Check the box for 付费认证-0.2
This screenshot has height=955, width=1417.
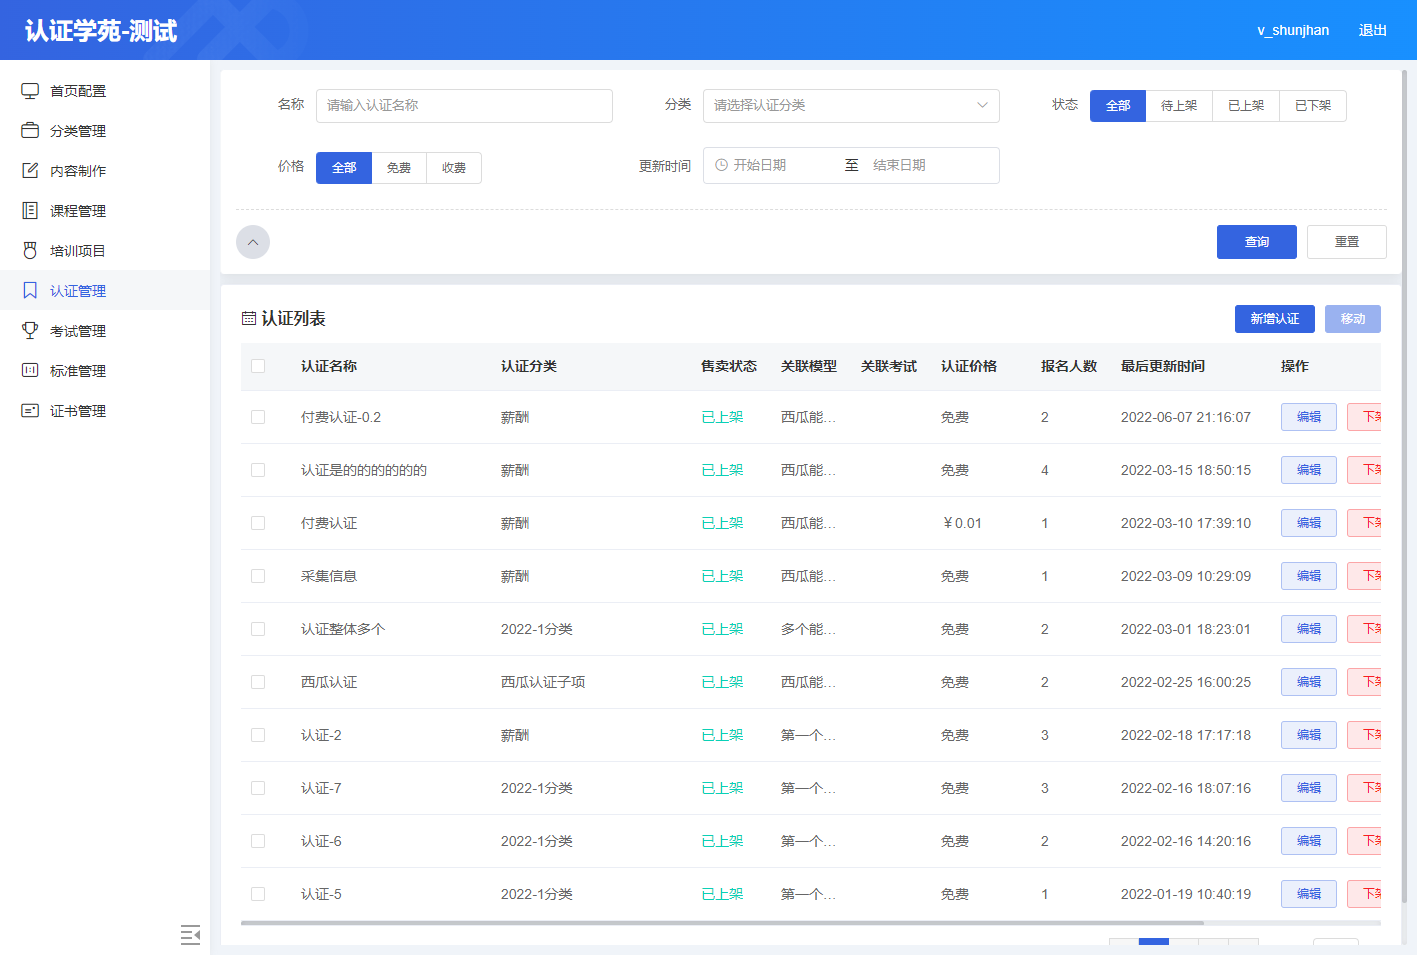pyautogui.click(x=258, y=417)
